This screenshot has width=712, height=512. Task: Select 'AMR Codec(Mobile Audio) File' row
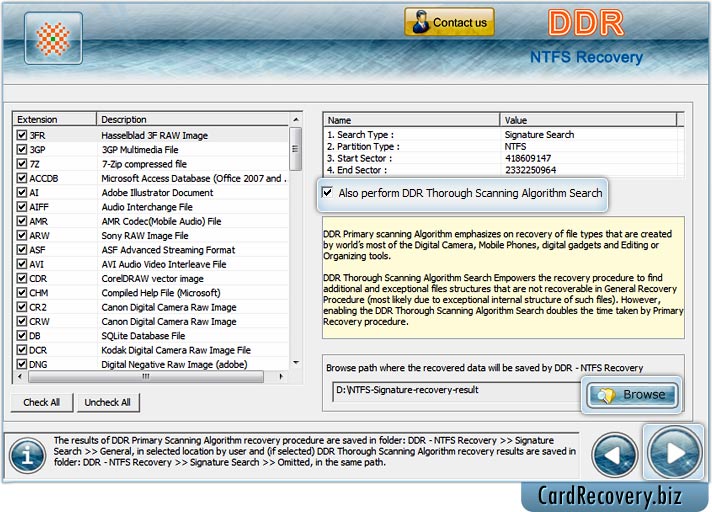pos(151,221)
